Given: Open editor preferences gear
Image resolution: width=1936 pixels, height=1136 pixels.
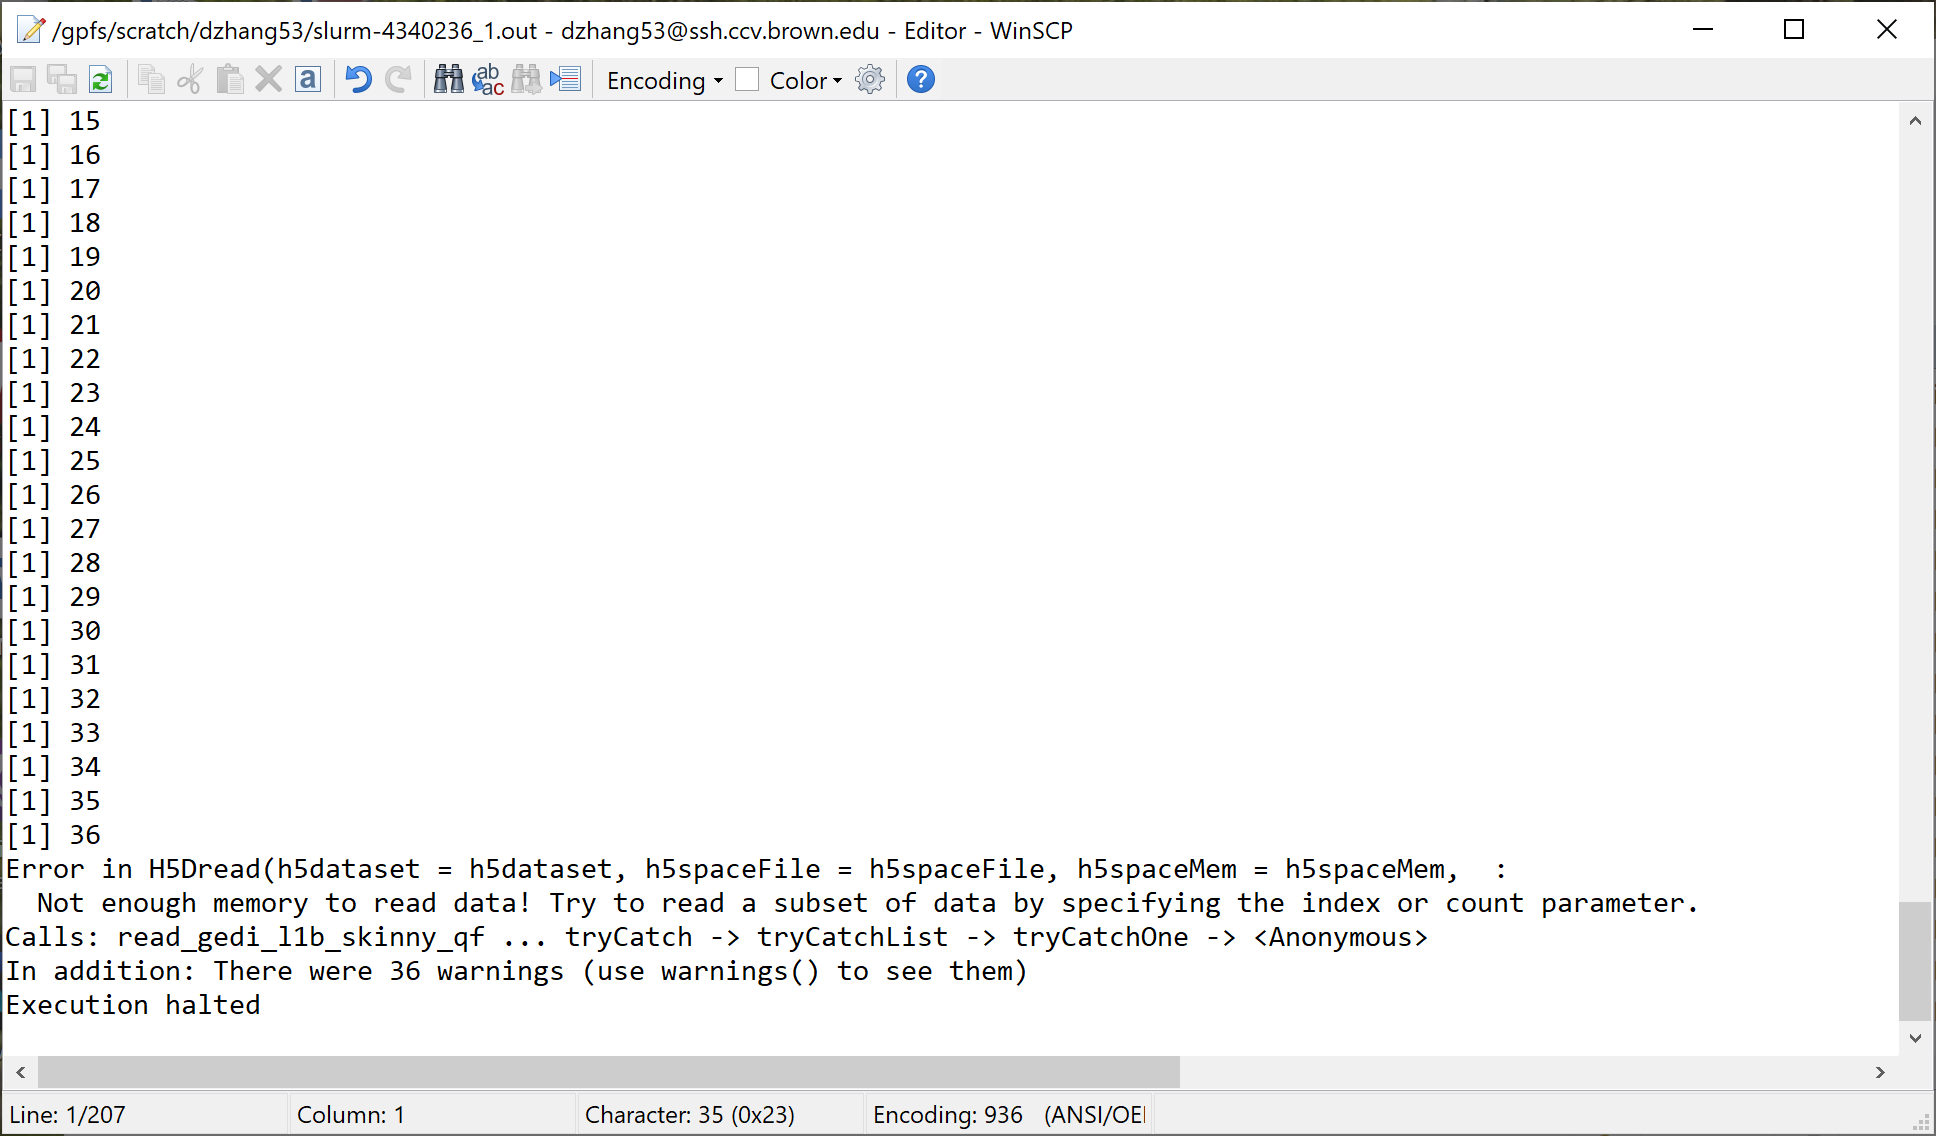Looking at the screenshot, I should tap(869, 79).
